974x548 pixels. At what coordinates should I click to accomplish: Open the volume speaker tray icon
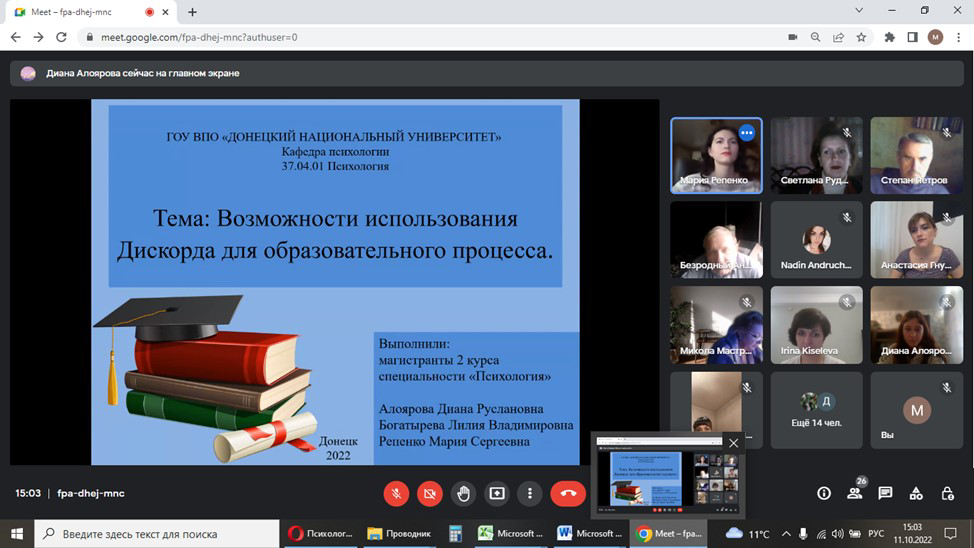click(837, 534)
